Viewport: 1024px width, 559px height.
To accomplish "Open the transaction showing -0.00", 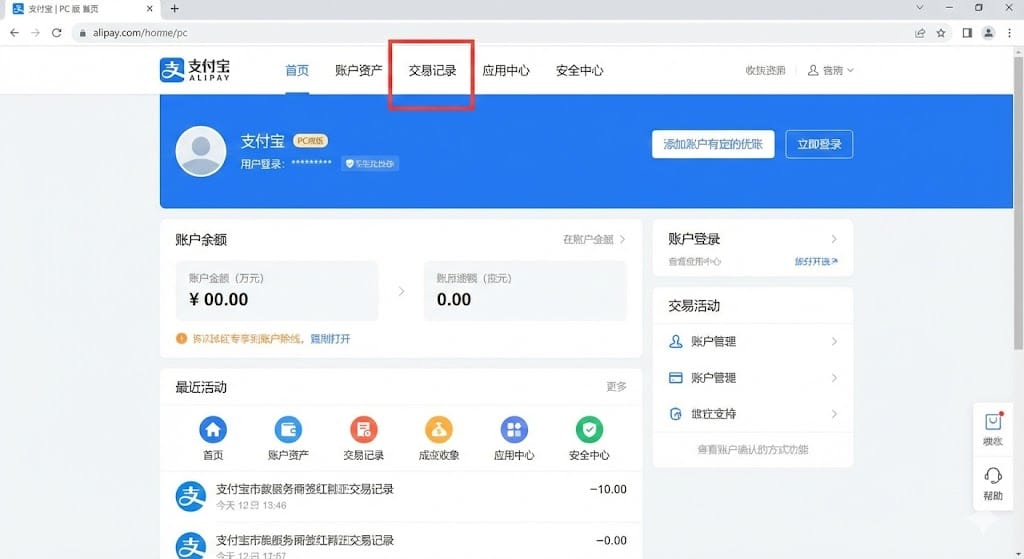I will pos(401,541).
